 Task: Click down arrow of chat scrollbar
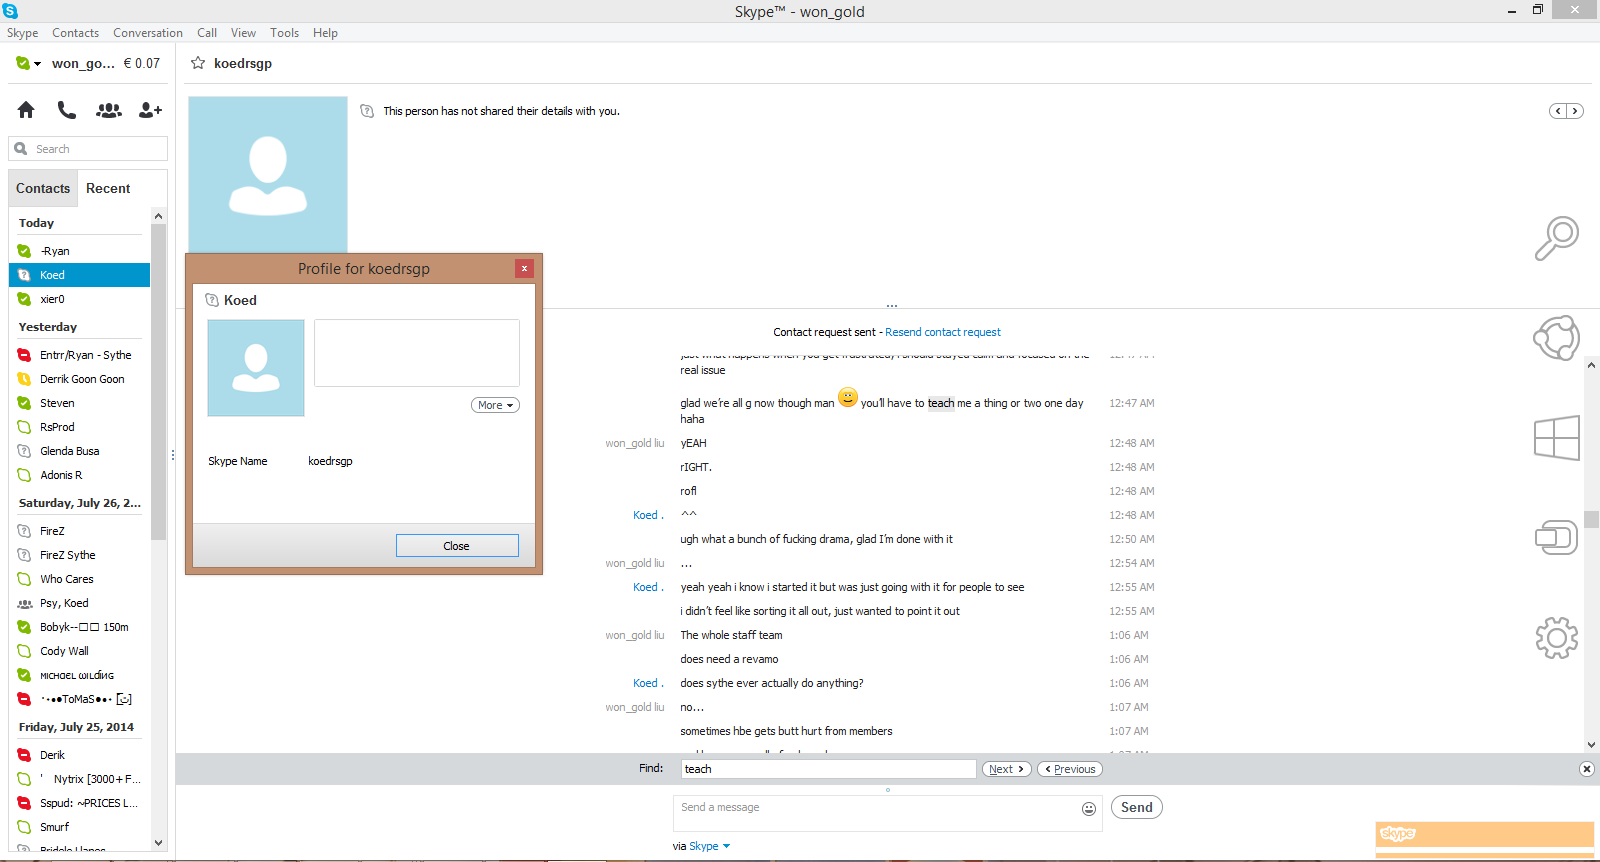coord(1591,745)
